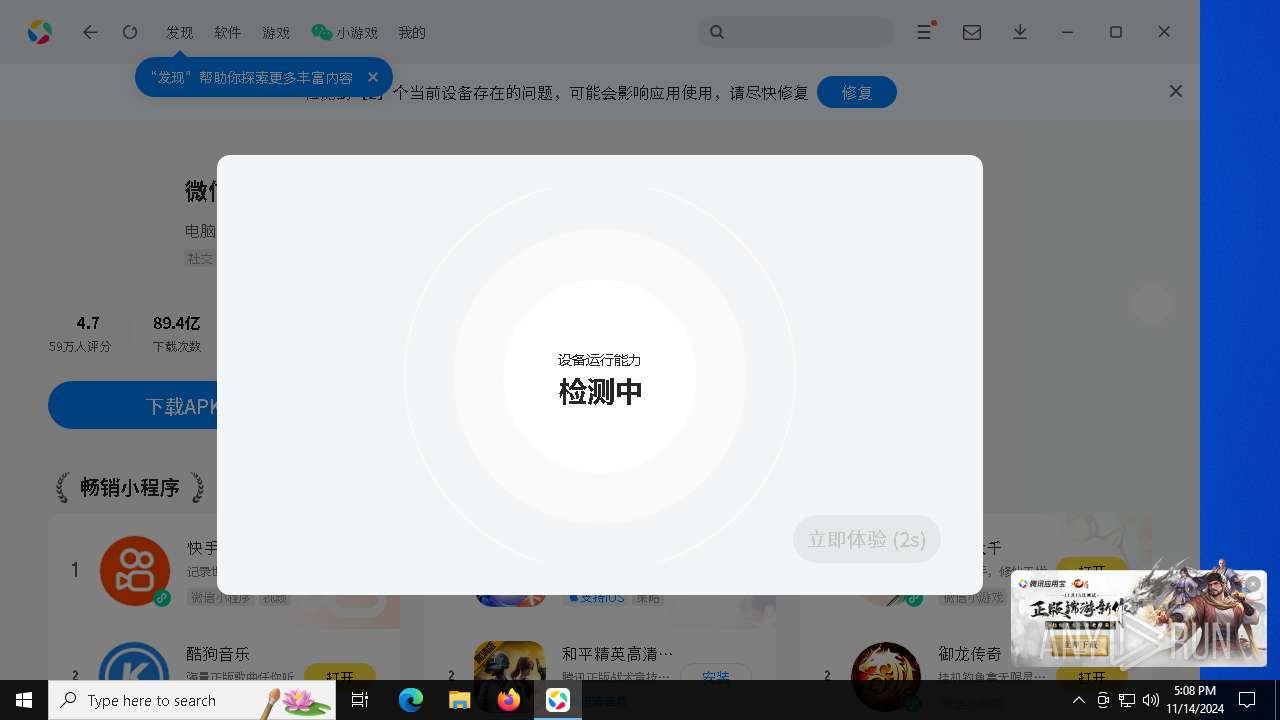Click the 御龙传奇 title text
Image resolution: width=1280 pixels, height=720 pixels.
[x=970, y=654]
